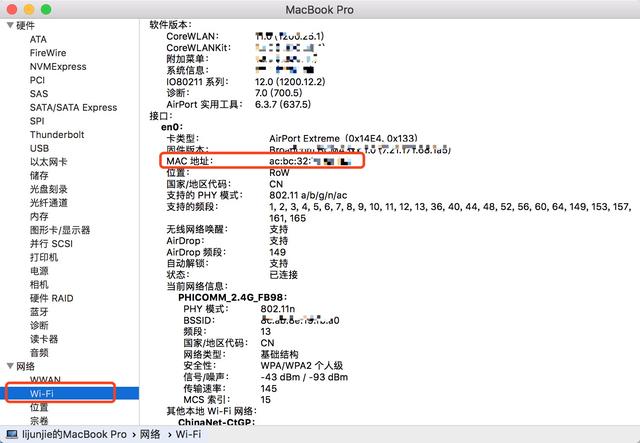
Task: Click the PHICOMM_2.4G_FB98 network name
Action: point(233,297)
